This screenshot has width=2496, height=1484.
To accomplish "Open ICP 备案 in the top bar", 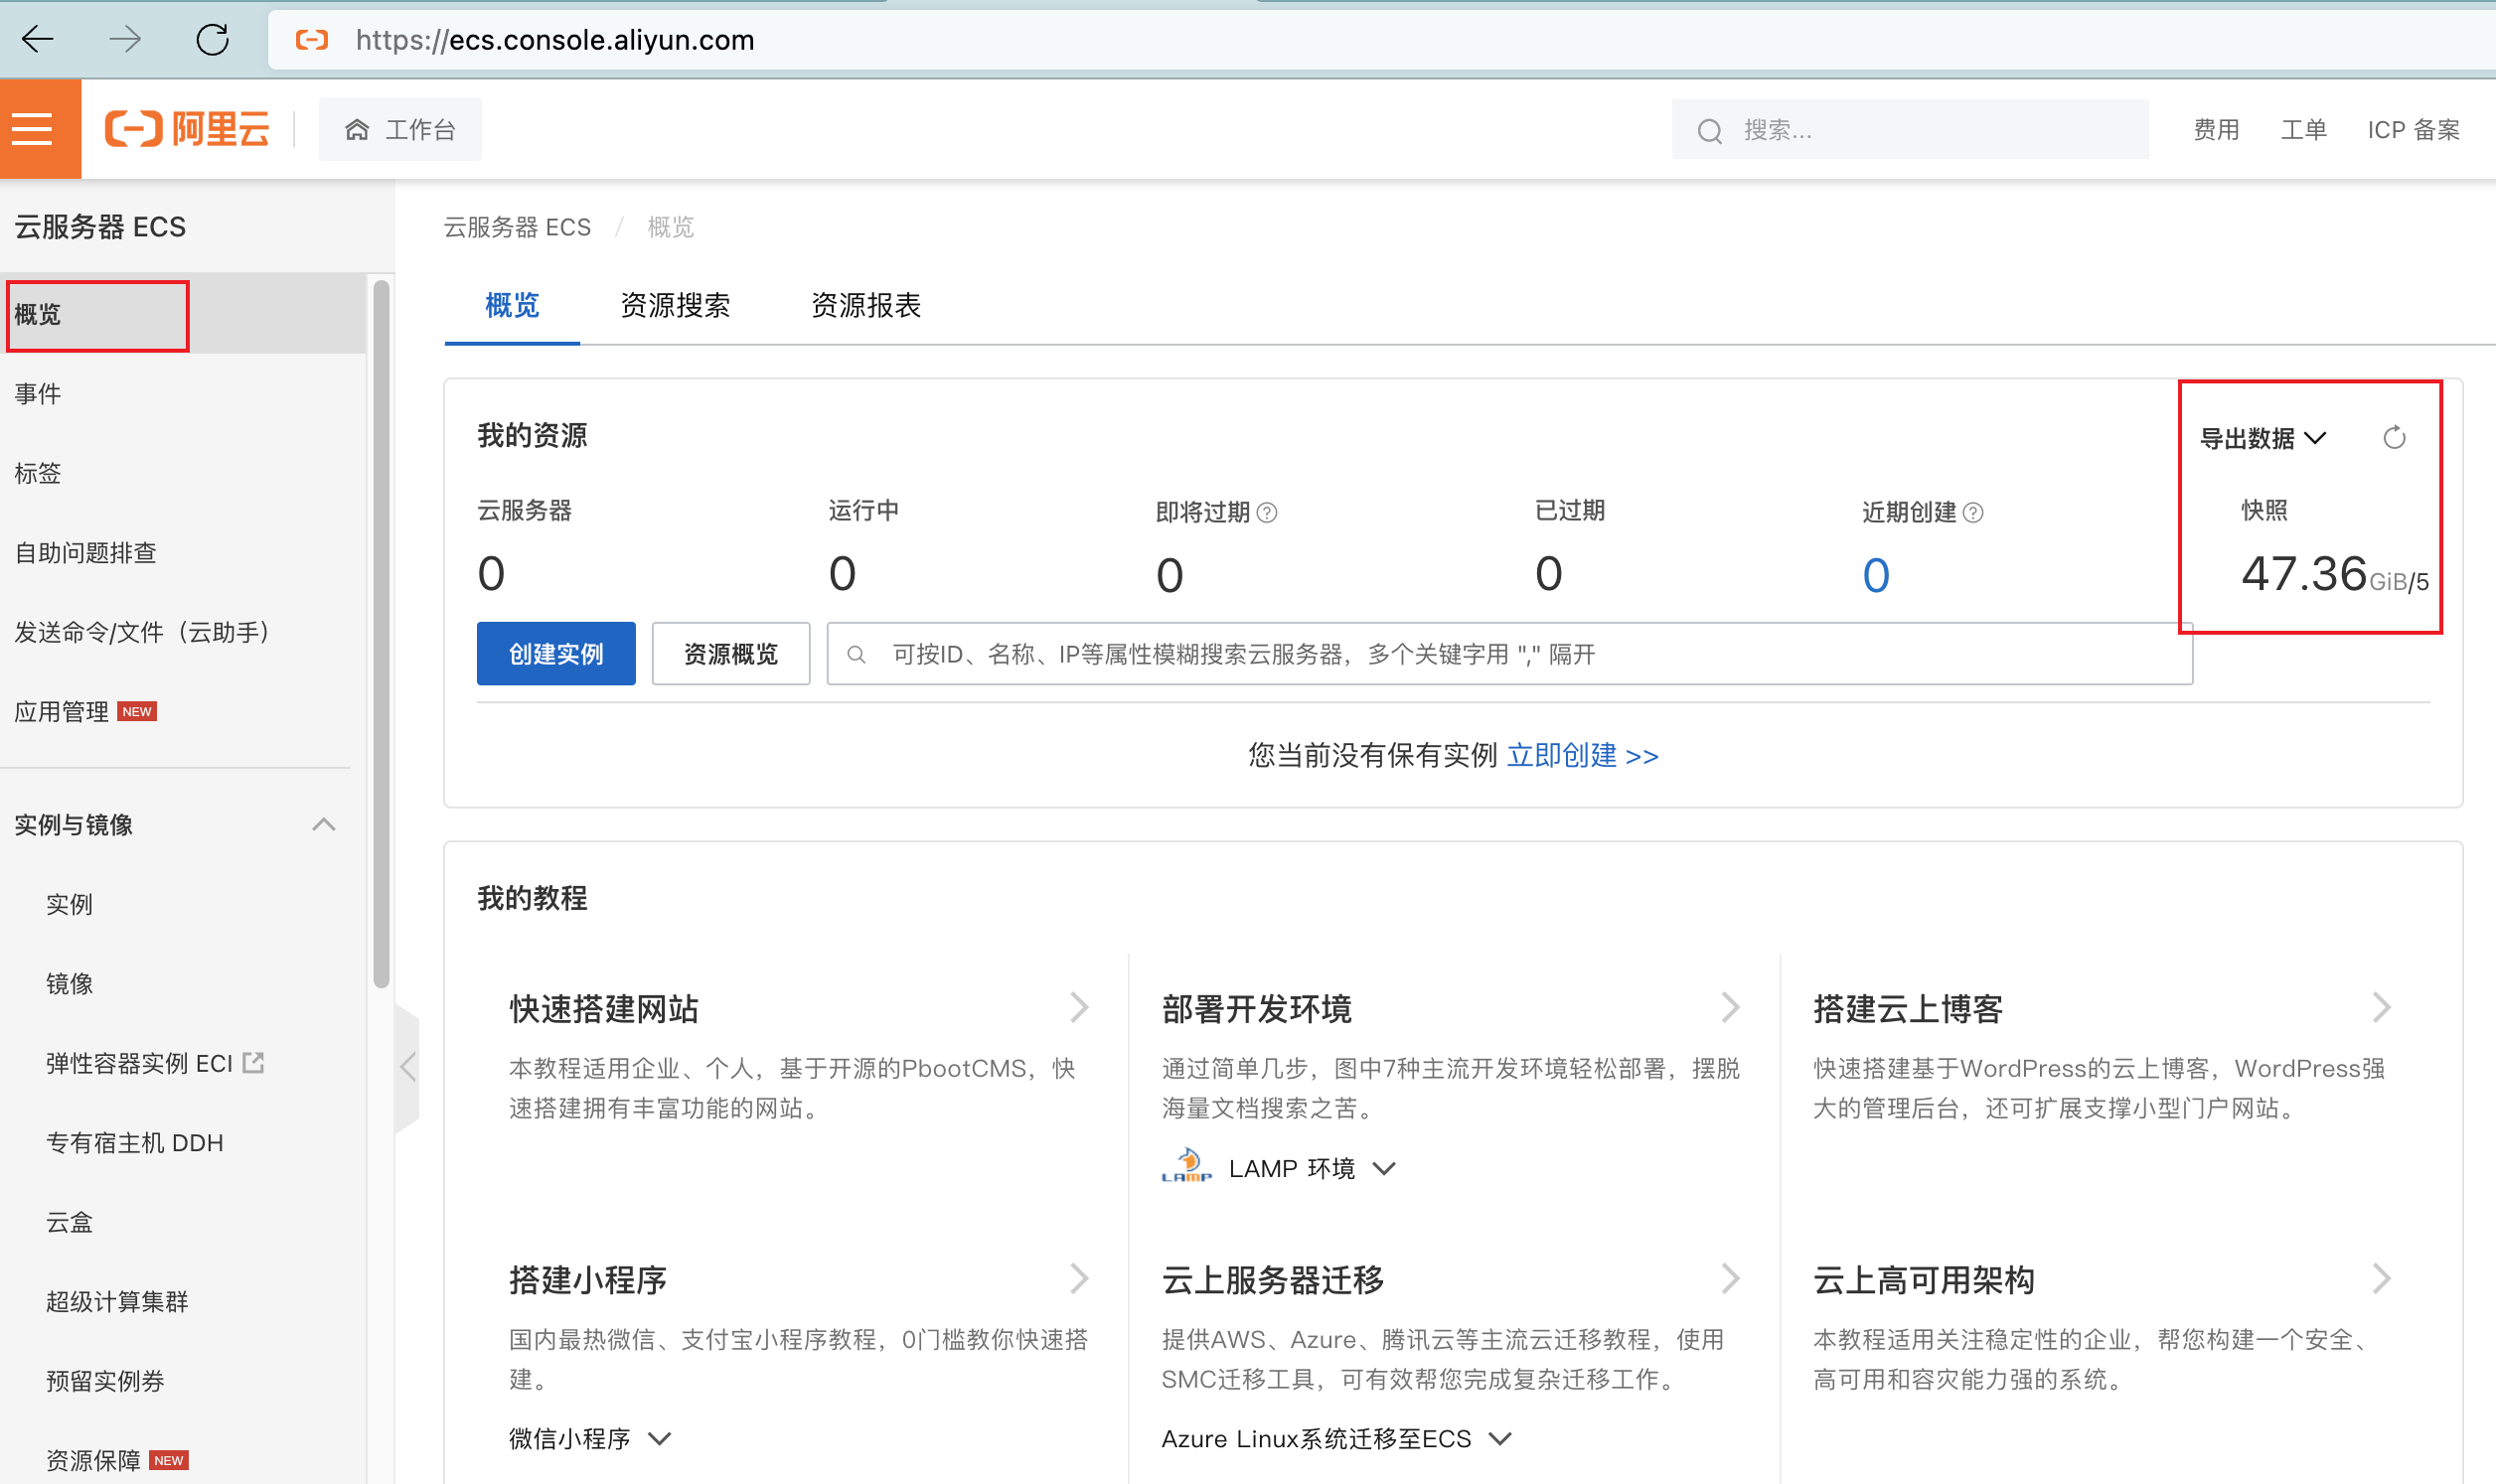I will (2414, 130).
